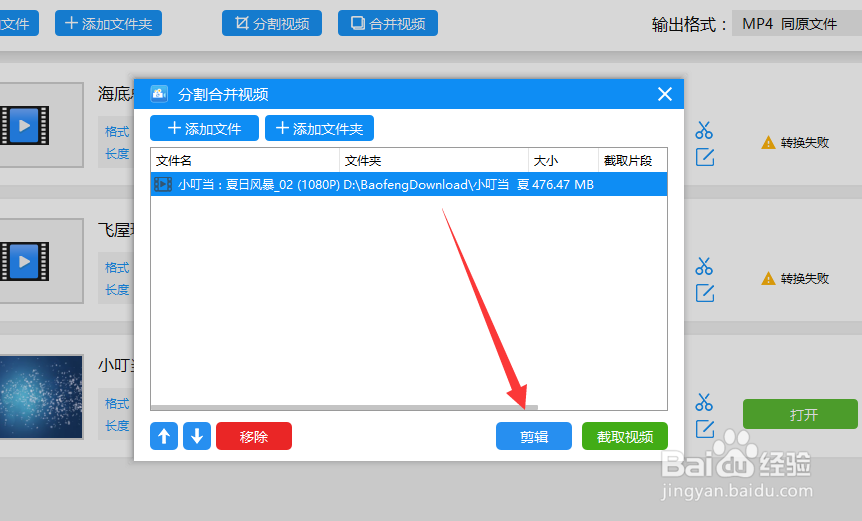Click 分割视频 in main window toolbar
Screen dimensions: 862x521
272,24
